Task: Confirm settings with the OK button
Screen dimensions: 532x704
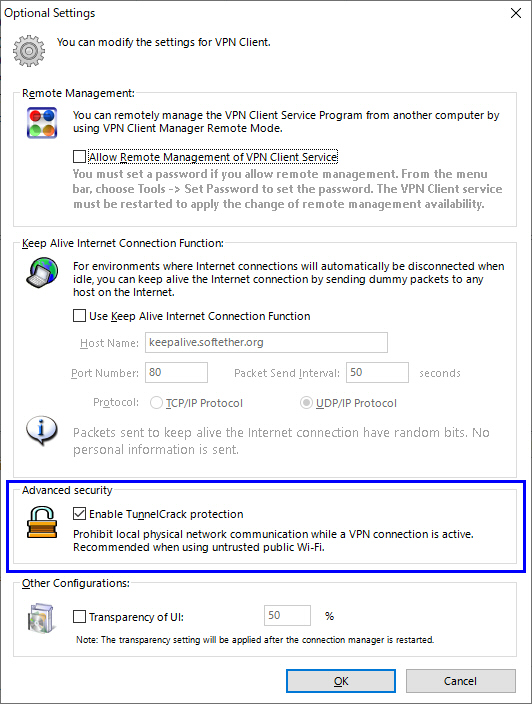Action: [341, 681]
